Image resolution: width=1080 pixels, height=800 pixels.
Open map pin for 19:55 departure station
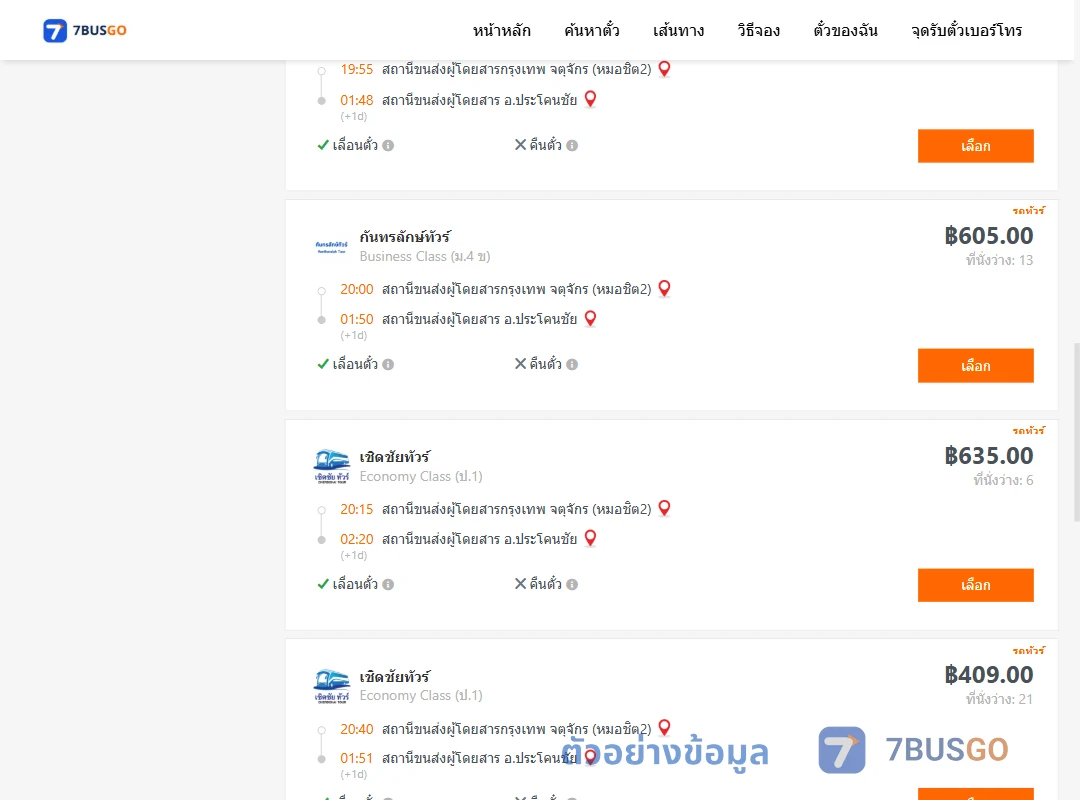click(x=664, y=68)
